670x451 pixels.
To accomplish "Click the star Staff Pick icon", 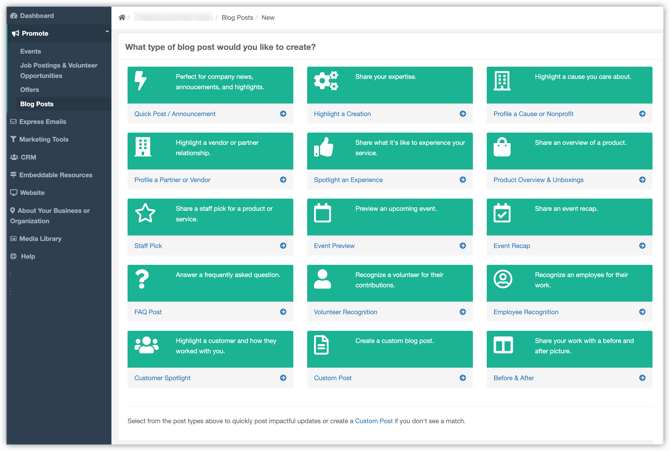I will tap(145, 213).
